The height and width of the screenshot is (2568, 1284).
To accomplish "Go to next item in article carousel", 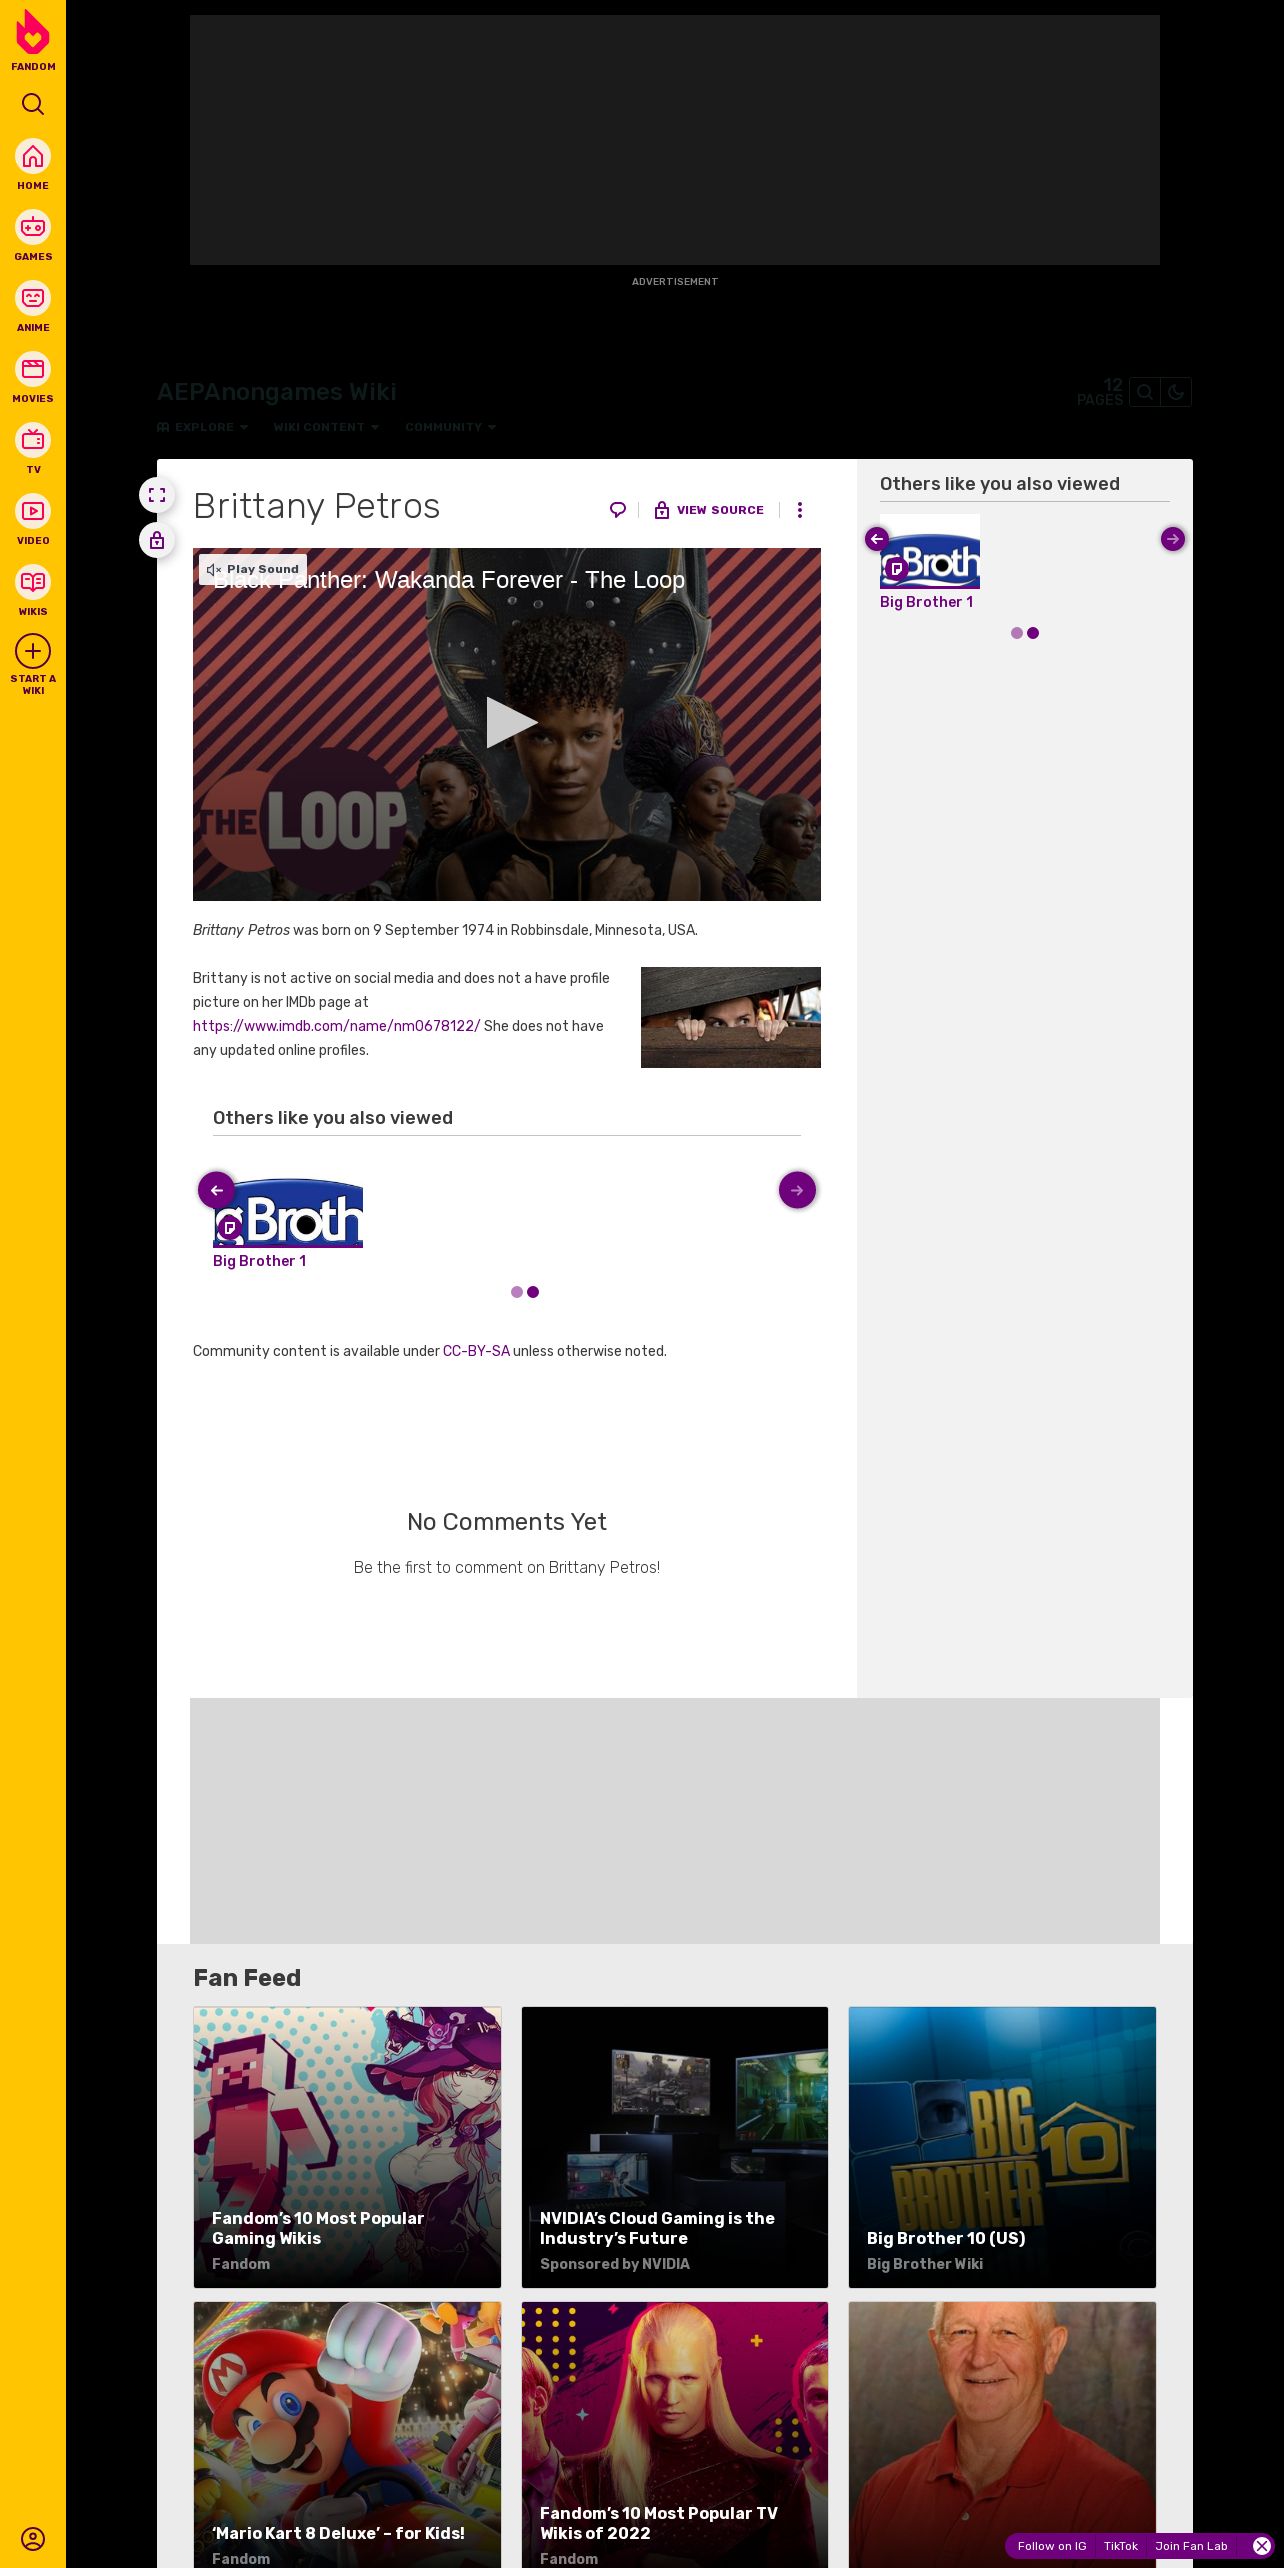I will [x=797, y=1190].
